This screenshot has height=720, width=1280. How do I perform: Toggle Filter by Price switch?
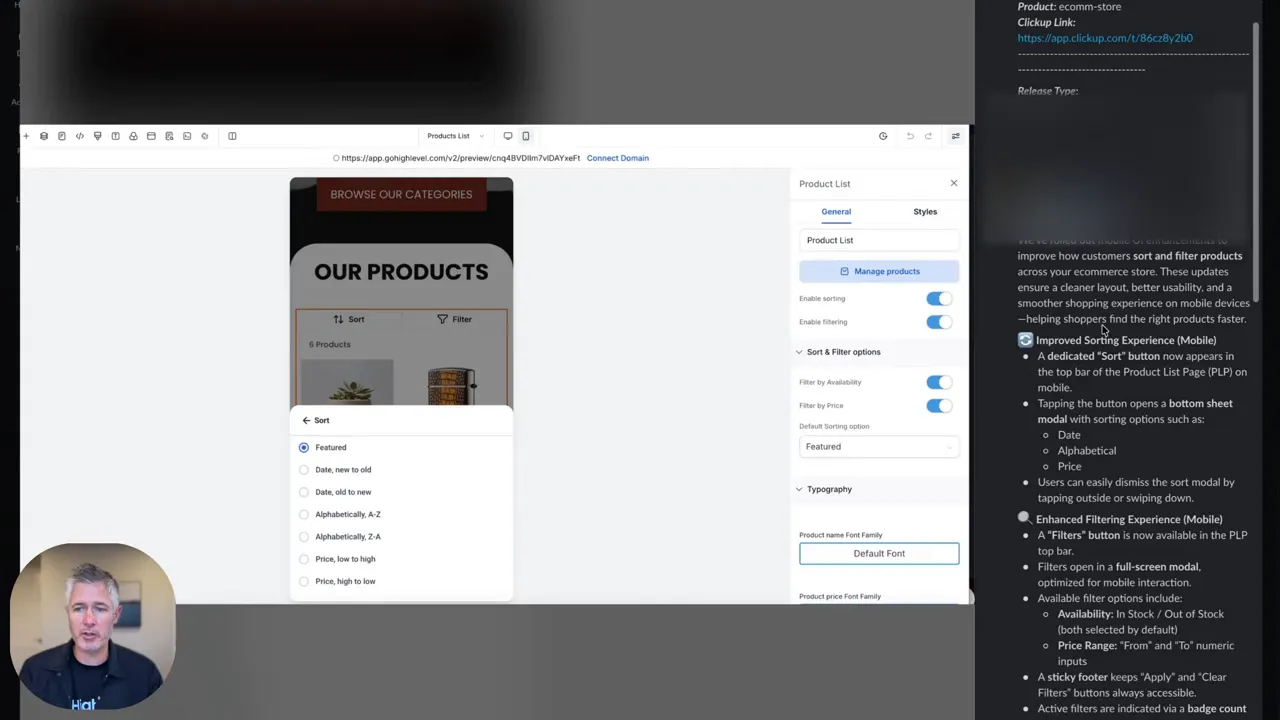click(x=939, y=405)
